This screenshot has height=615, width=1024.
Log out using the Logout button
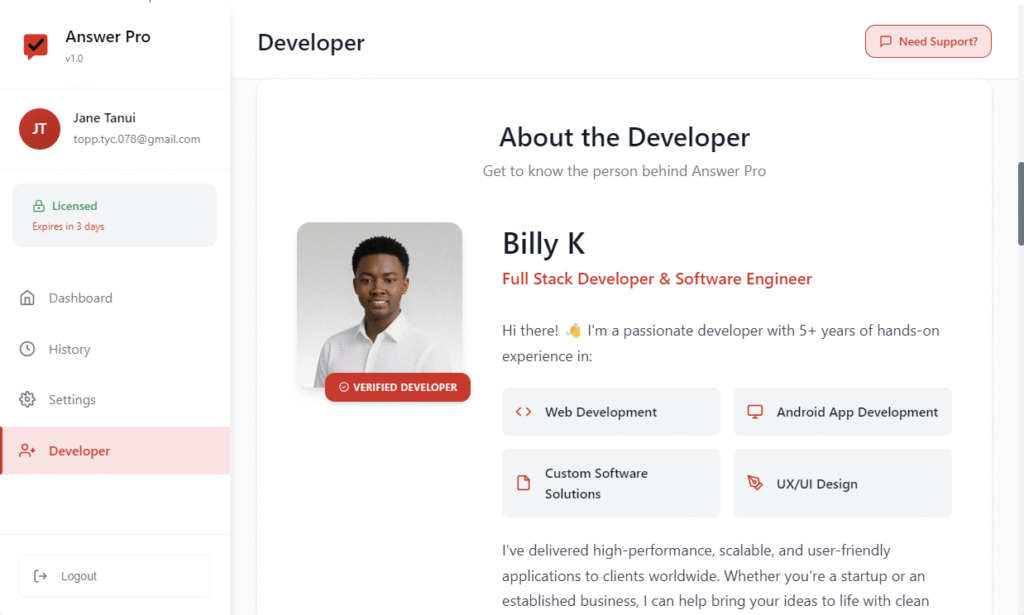114,576
